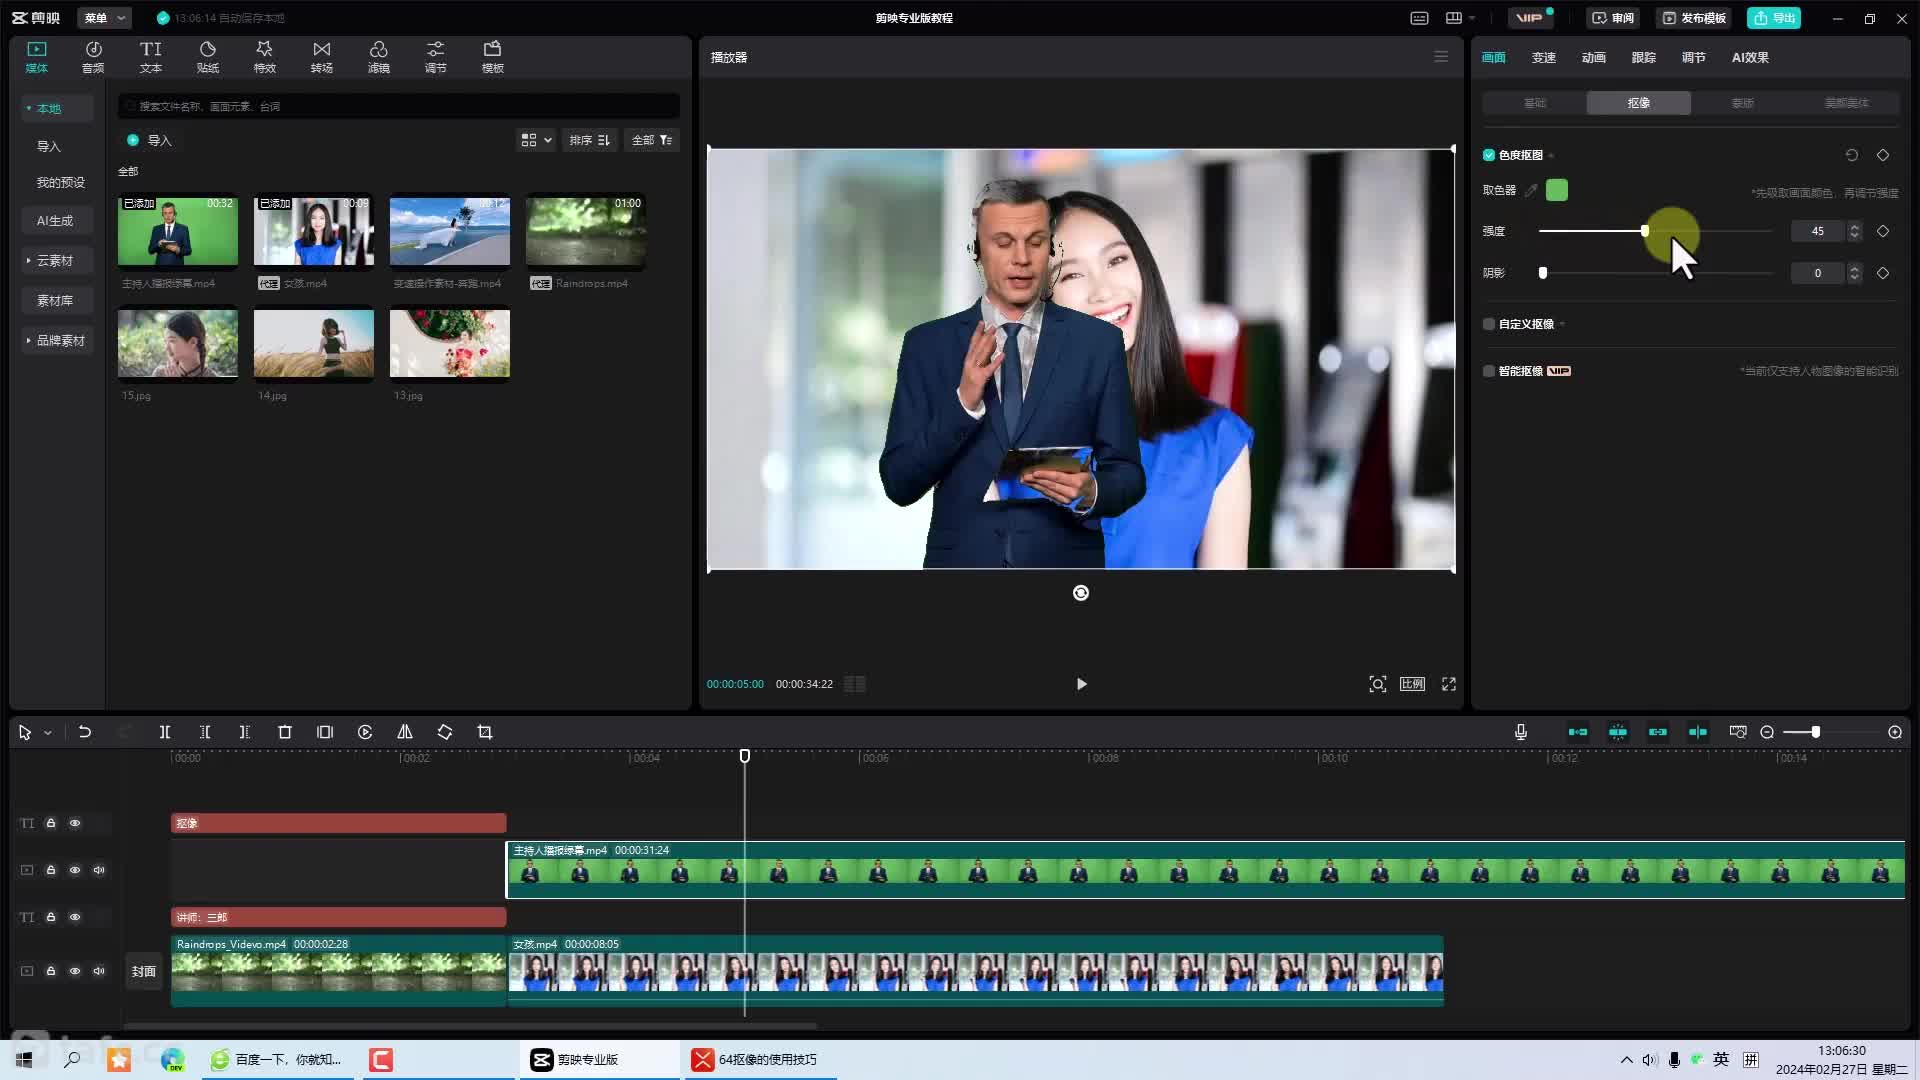Switch to the 动画 animation tab
The height and width of the screenshot is (1080, 1920).
(1594, 57)
